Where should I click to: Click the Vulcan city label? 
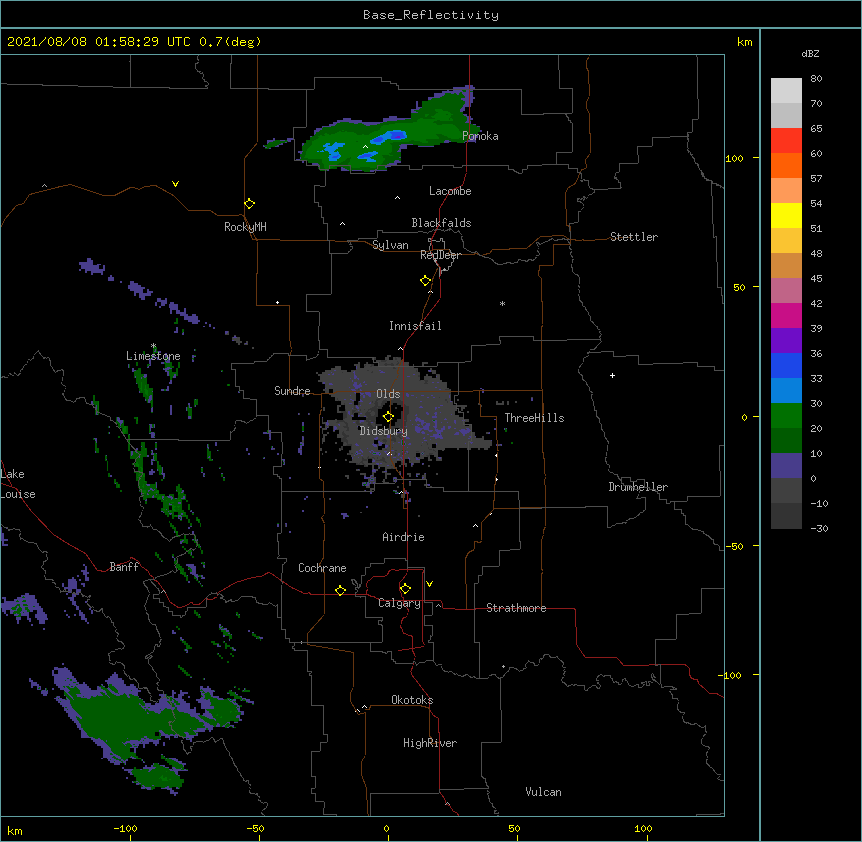point(543,792)
